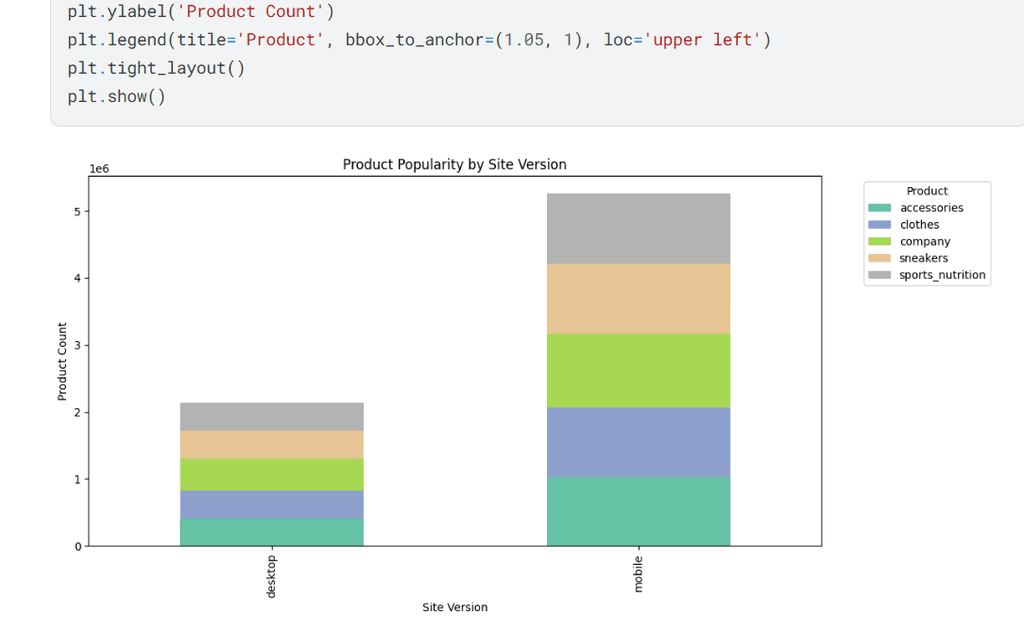Click the green company segment of mobile bar
Viewport: 1024px width, 632px height.
pyautogui.click(x=638, y=370)
